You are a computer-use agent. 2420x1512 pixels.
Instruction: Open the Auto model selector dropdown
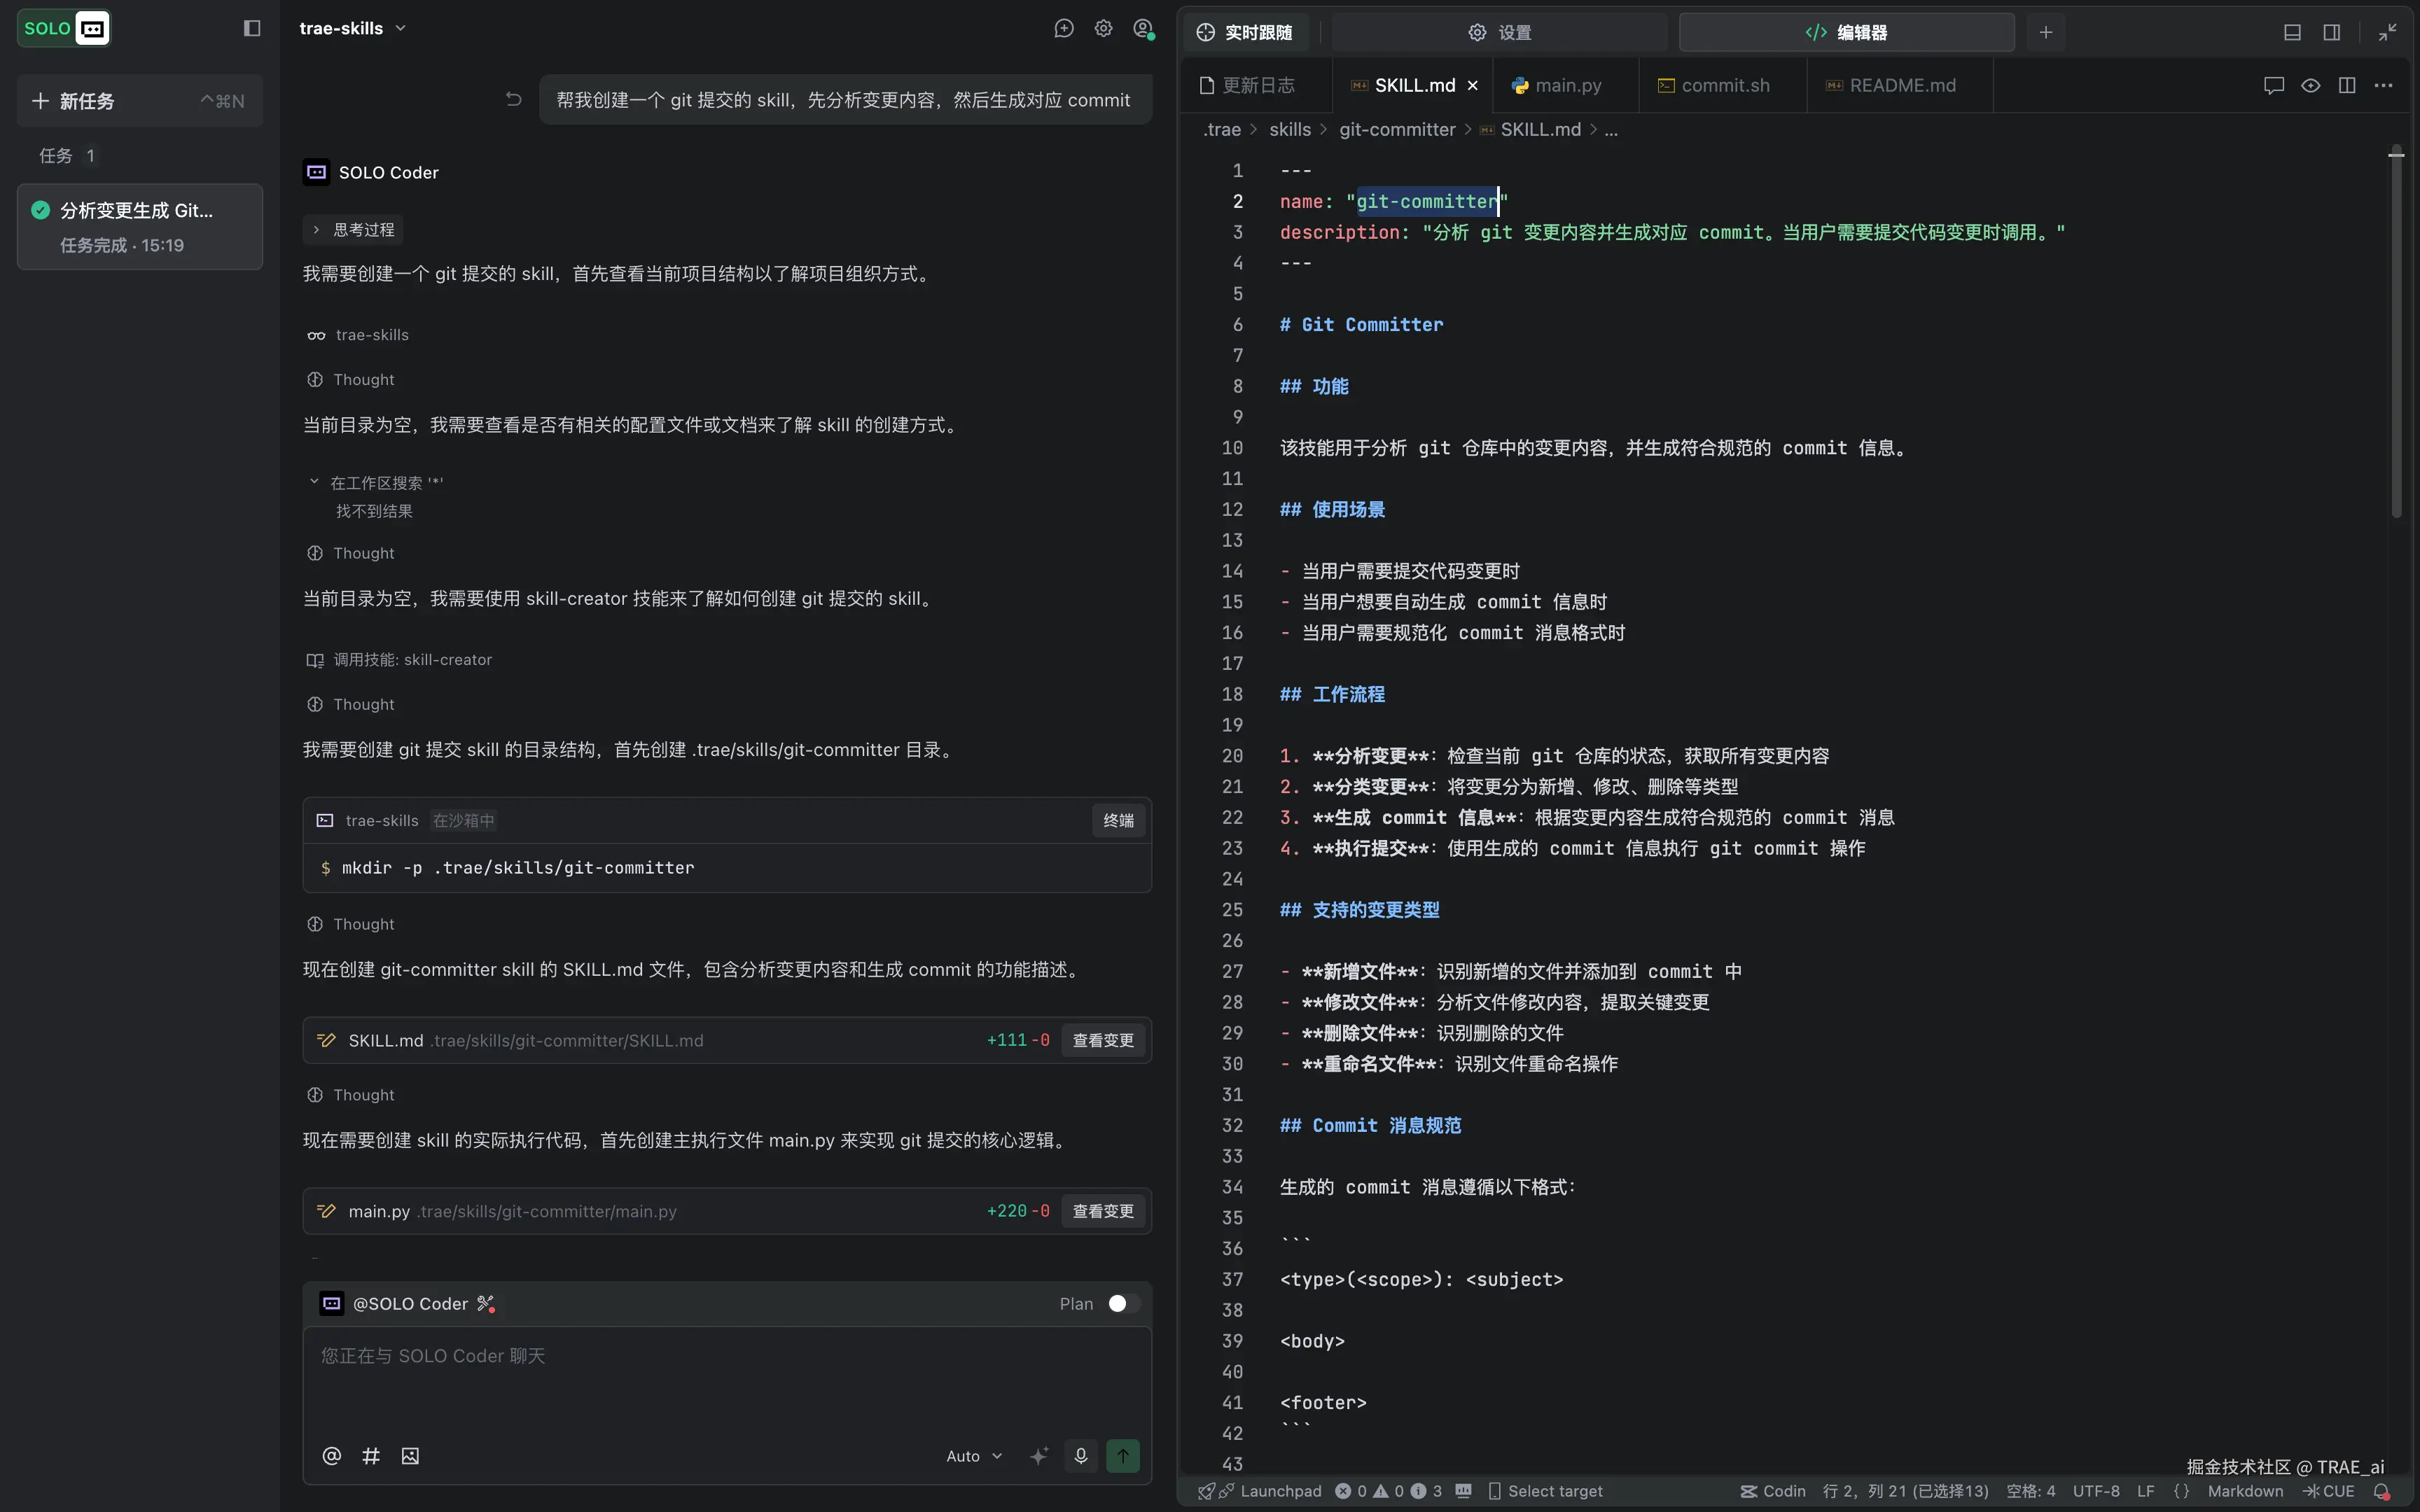[974, 1456]
